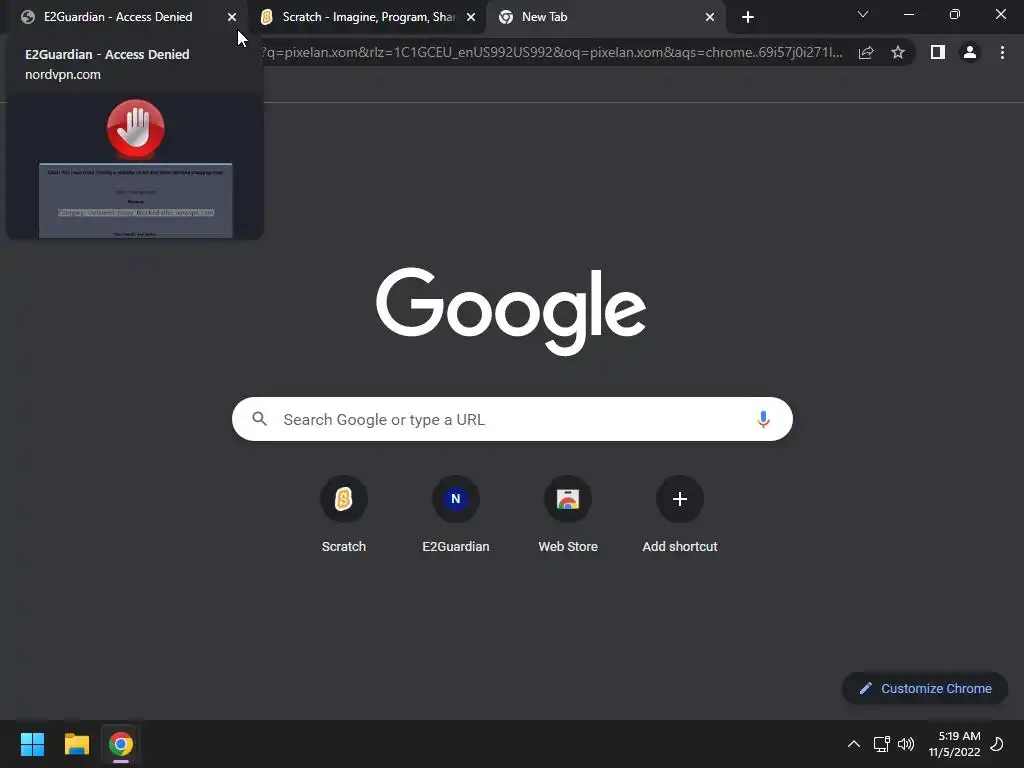Screen dimensions: 1024x768
Task: Restore down the Chrome window
Action: [955, 14]
